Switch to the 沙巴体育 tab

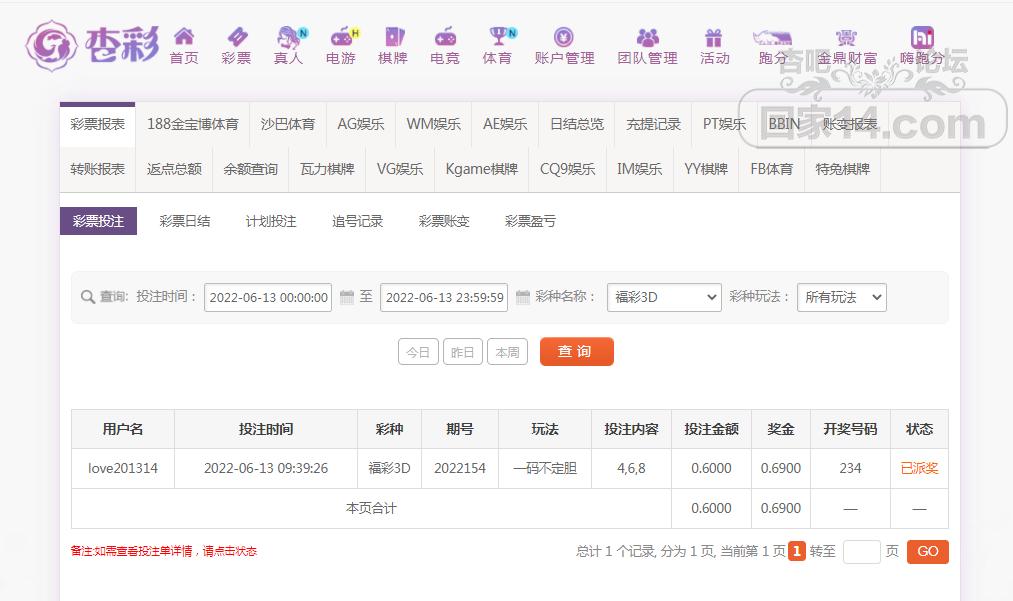click(288, 124)
